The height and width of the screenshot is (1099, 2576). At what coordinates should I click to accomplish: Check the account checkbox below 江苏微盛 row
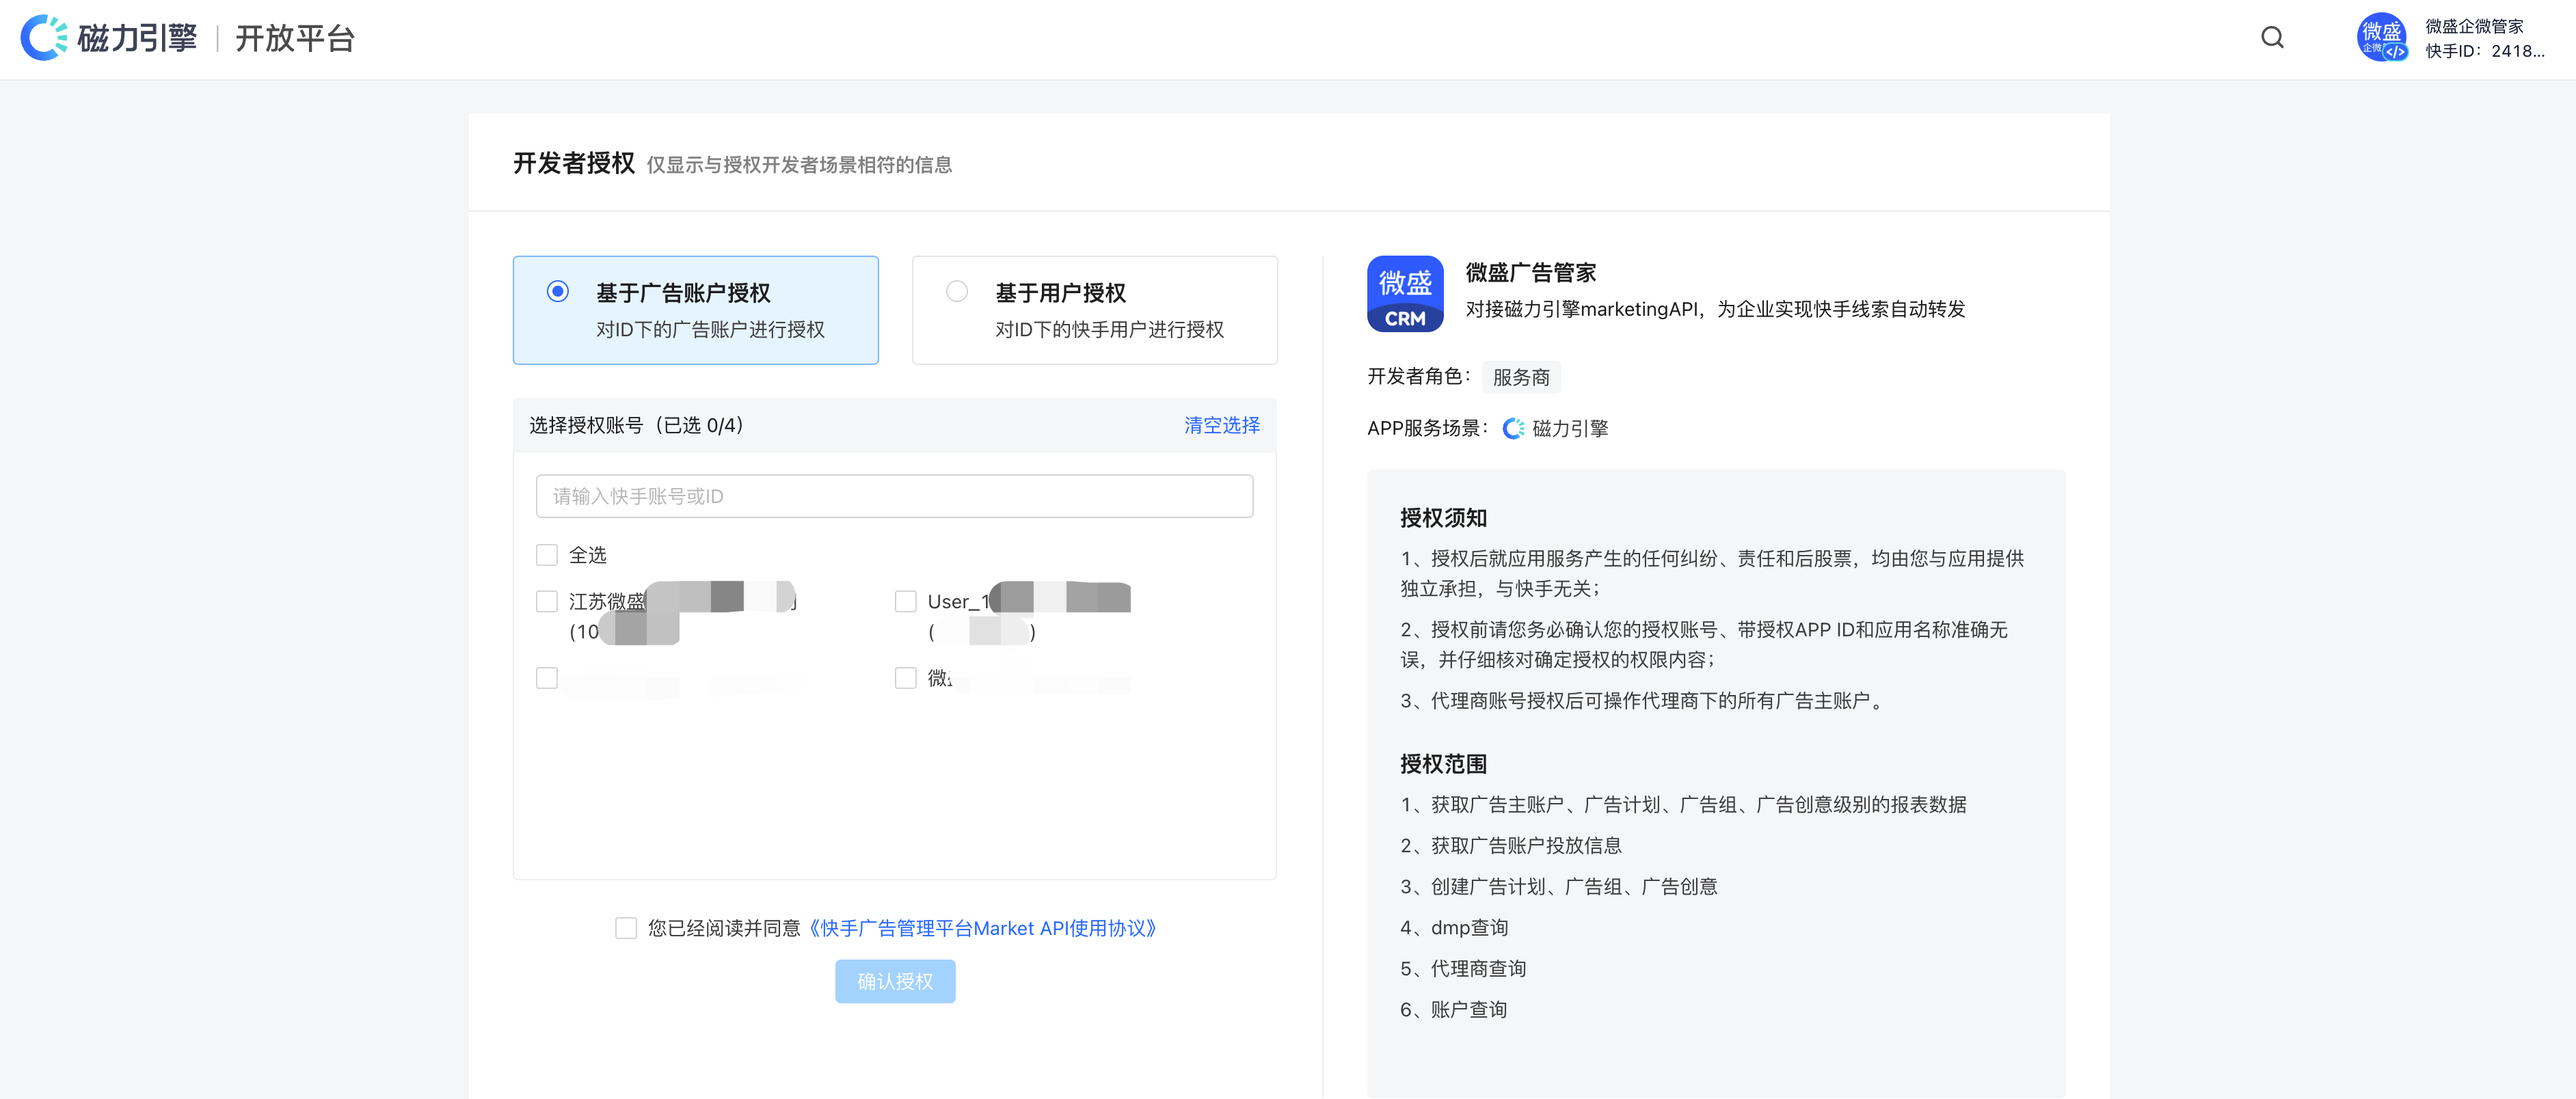(546, 678)
